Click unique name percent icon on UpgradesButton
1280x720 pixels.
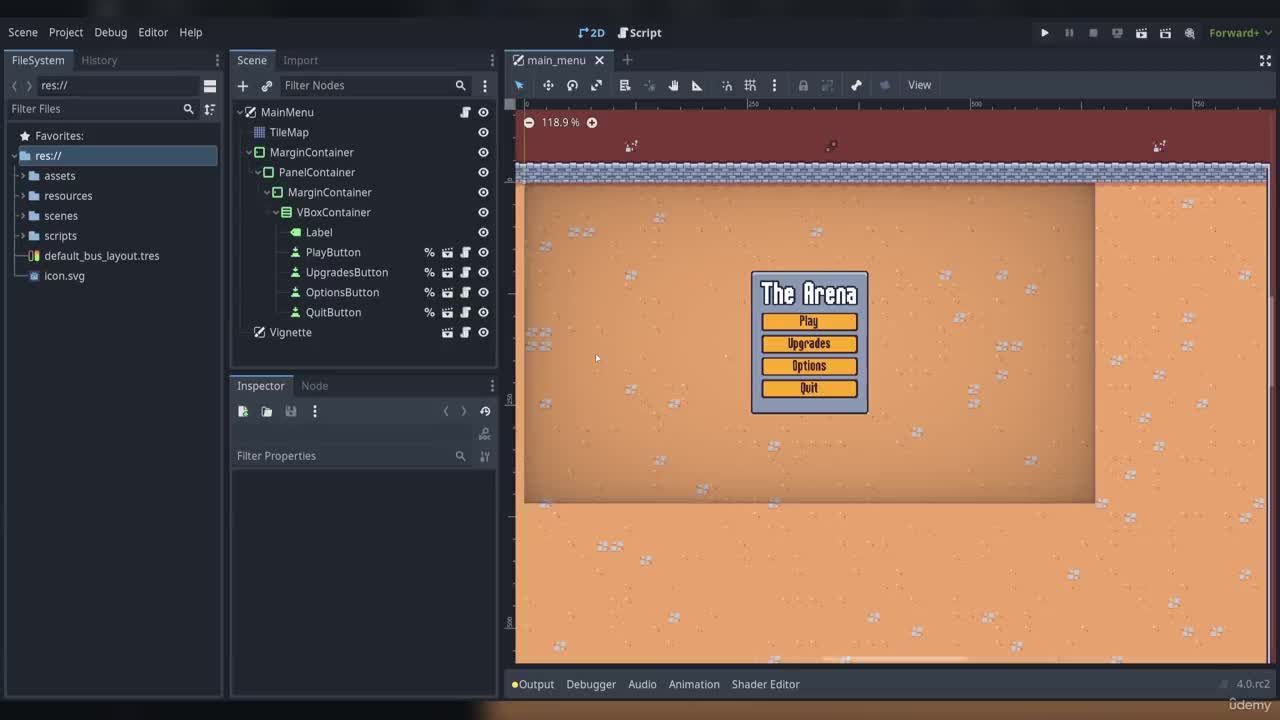429,272
